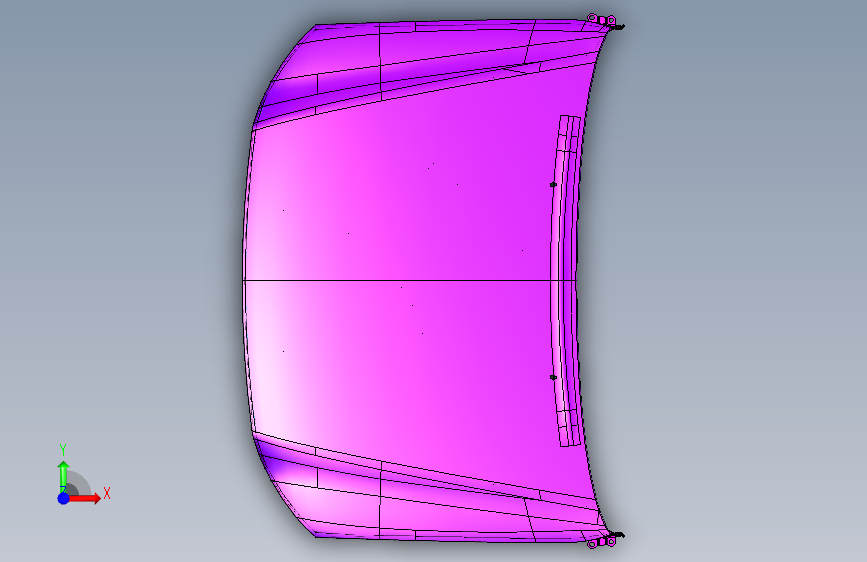This screenshot has width=867, height=562.
Task: Click the green Y axis arrow of the triad
Action: pyautogui.click(x=63, y=476)
